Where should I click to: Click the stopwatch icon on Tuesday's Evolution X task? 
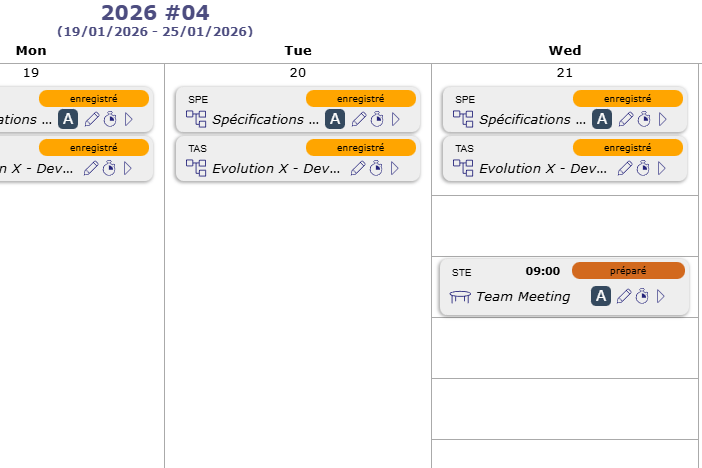pyautogui.click(x=377, y=168)
